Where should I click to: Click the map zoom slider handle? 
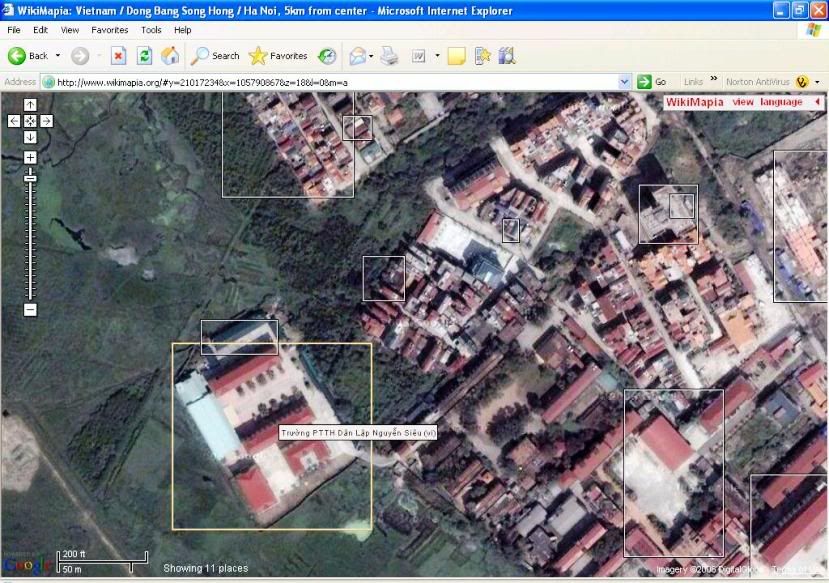pyautogui.click(x=30, y=177)
